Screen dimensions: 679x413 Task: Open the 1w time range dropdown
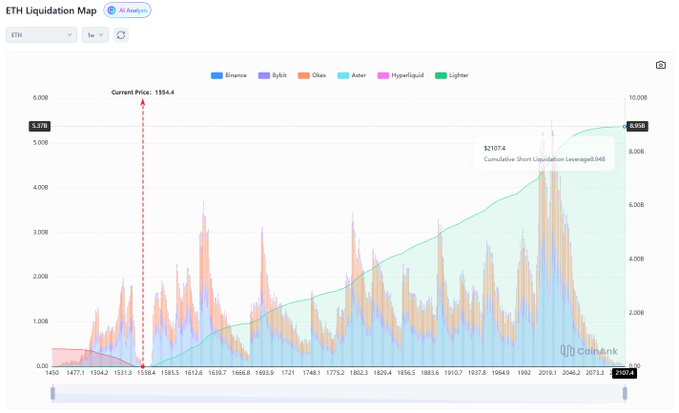(95, 35)
